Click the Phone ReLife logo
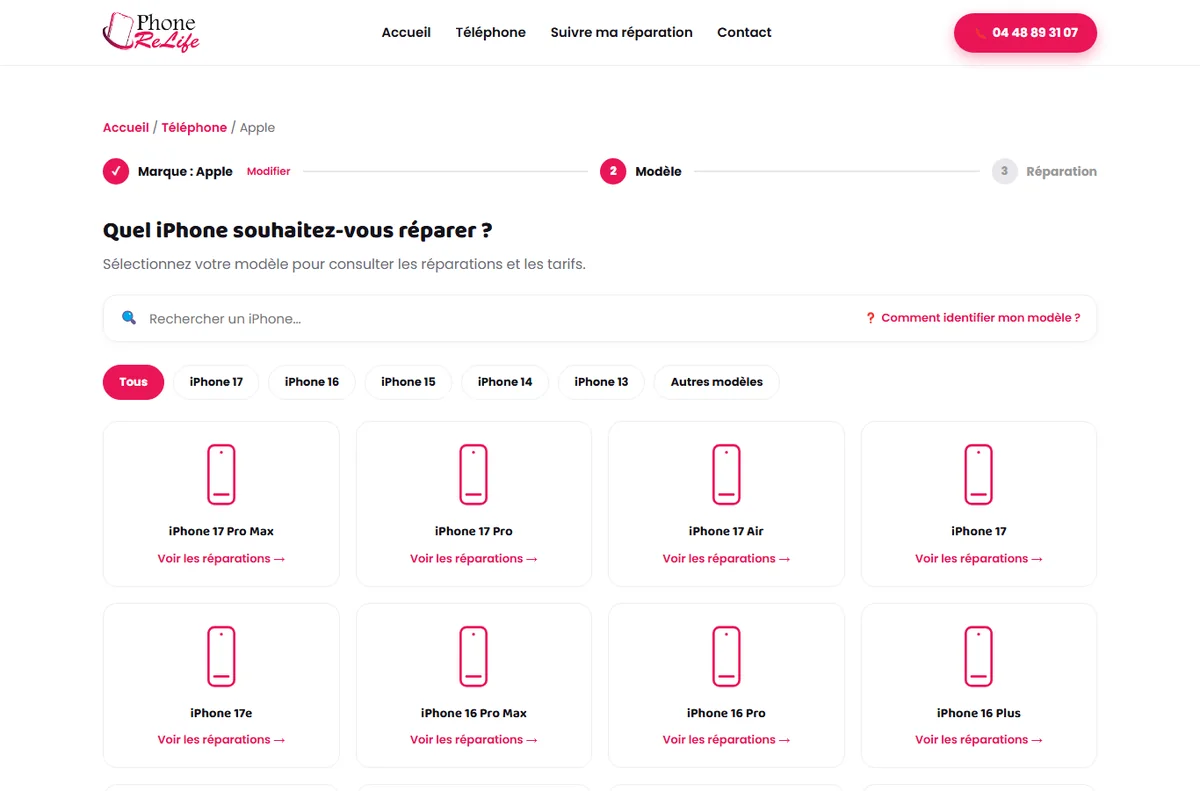 point(151,32)
